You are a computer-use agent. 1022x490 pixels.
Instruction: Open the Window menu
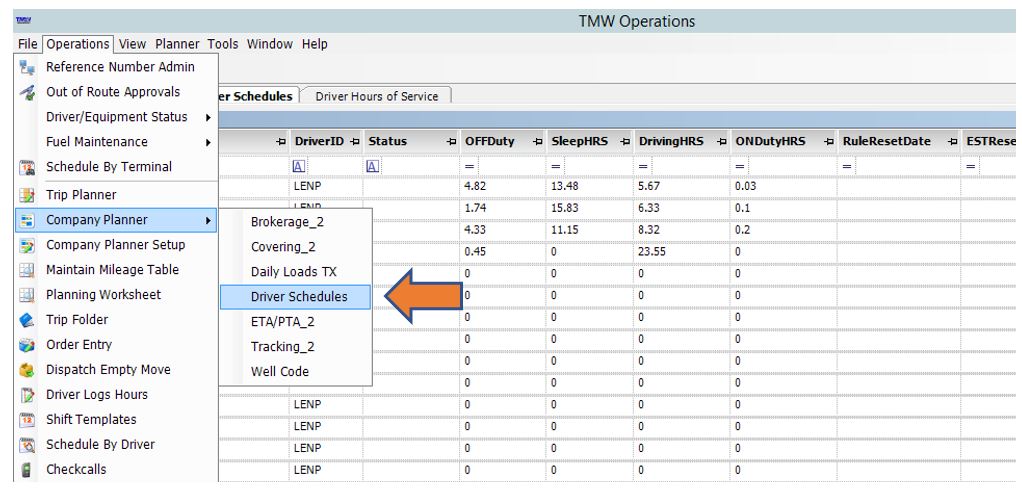click(x=270, y=44)
